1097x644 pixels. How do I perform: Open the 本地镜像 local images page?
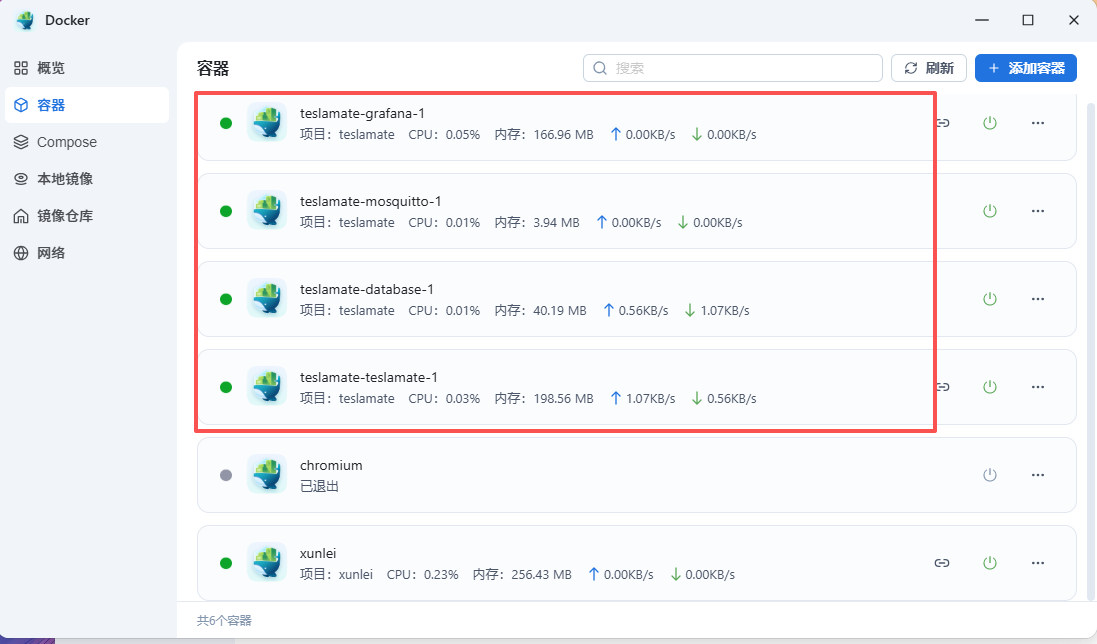pos(86,179)
